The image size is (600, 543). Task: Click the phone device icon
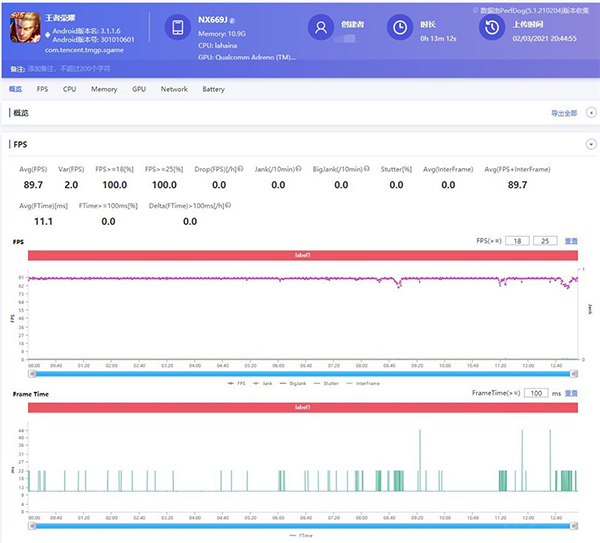pos(175,28)
